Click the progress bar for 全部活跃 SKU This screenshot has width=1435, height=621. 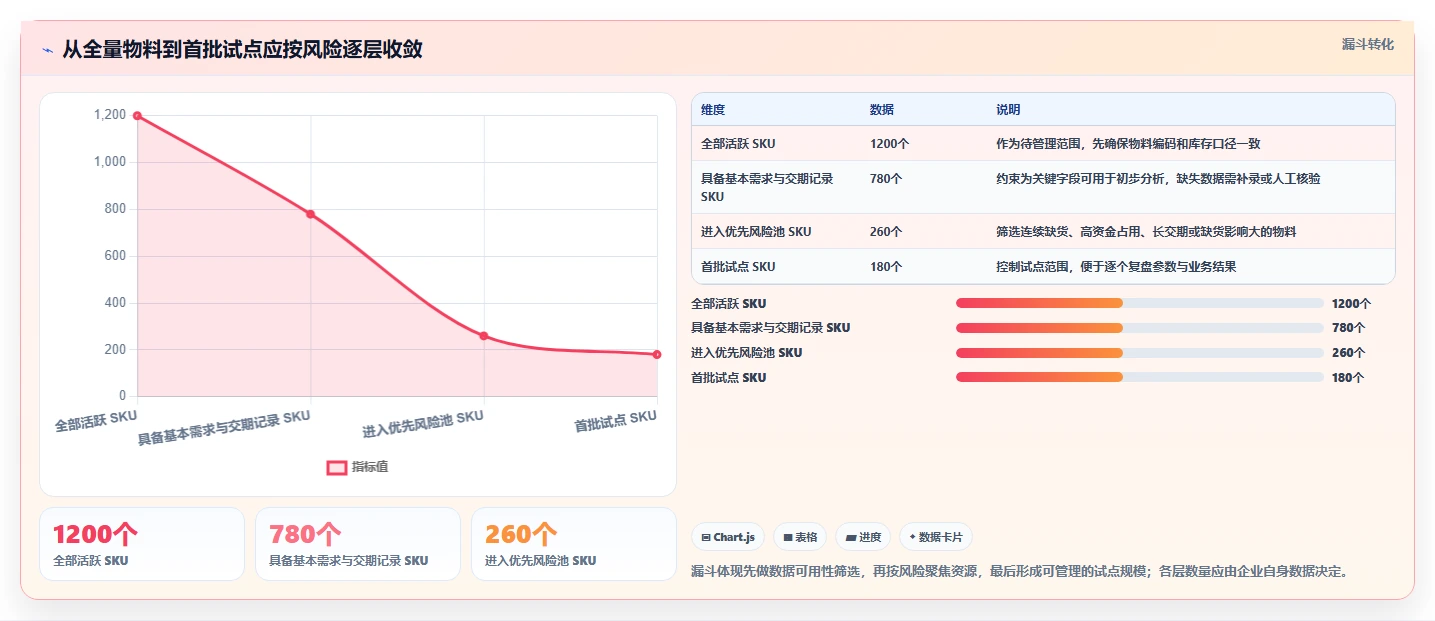tap(1140, 303)
